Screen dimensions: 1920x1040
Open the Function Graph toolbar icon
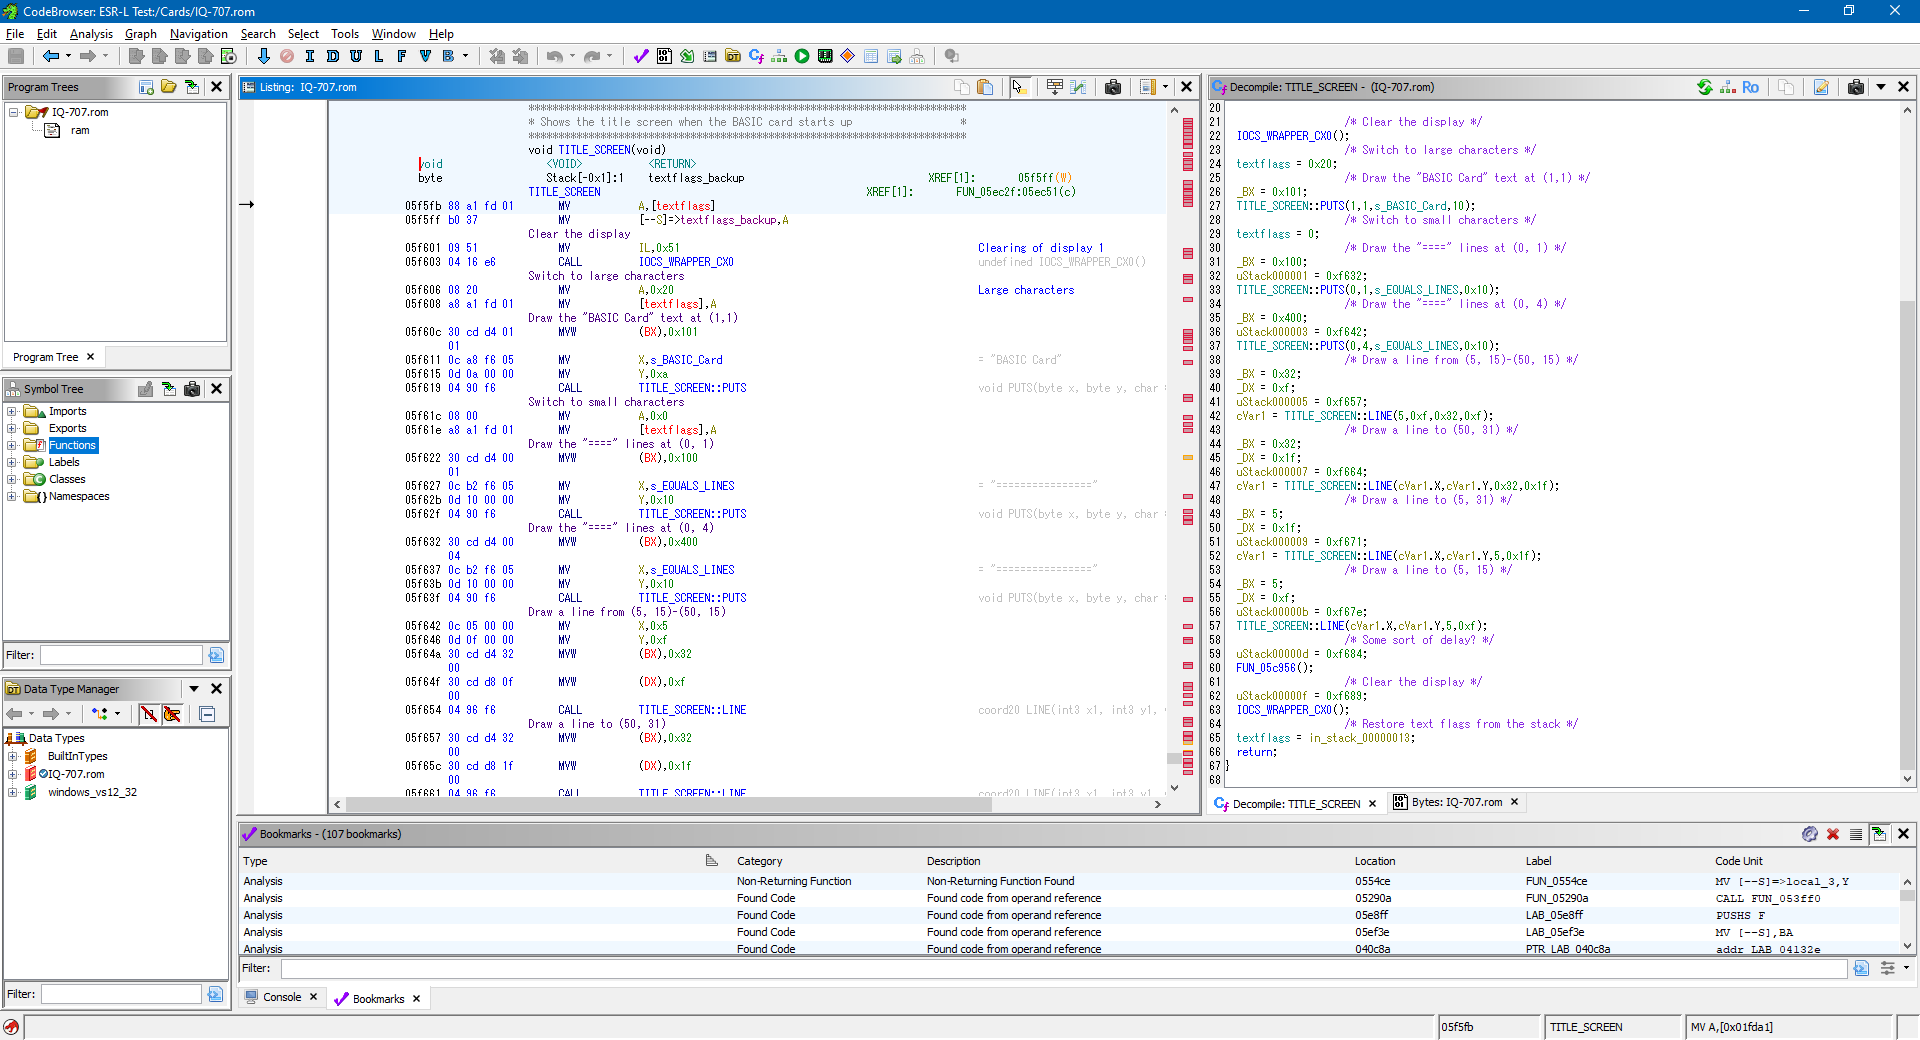click(779, 56)
